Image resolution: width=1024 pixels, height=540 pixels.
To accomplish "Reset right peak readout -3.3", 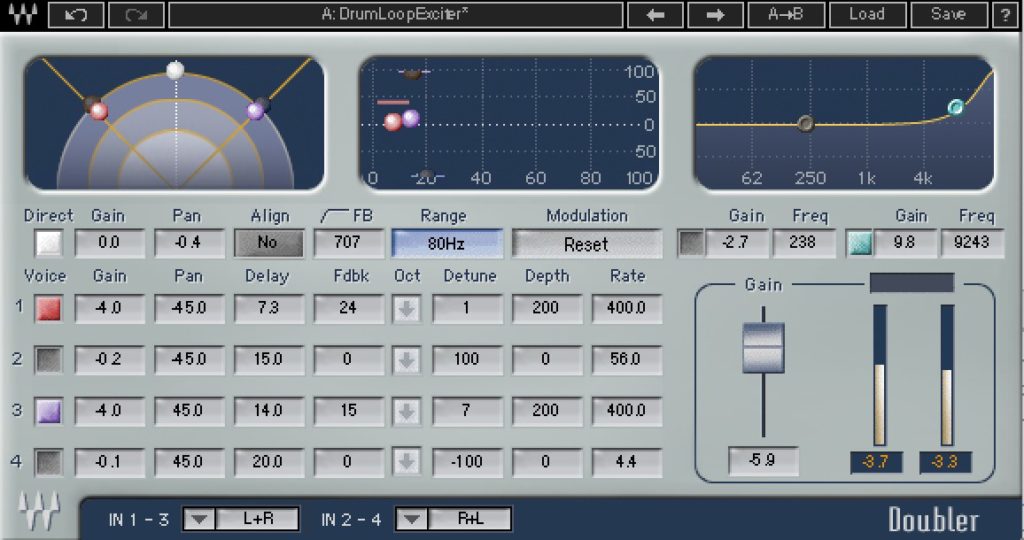I will click(x=945, y=462).
